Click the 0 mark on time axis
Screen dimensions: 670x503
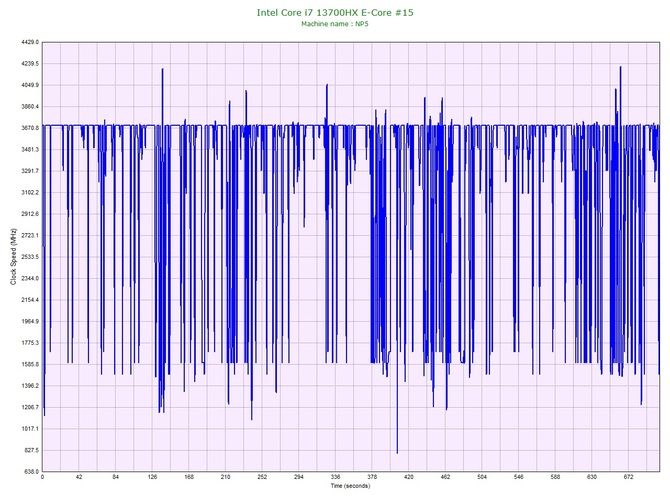coord(42,478)
